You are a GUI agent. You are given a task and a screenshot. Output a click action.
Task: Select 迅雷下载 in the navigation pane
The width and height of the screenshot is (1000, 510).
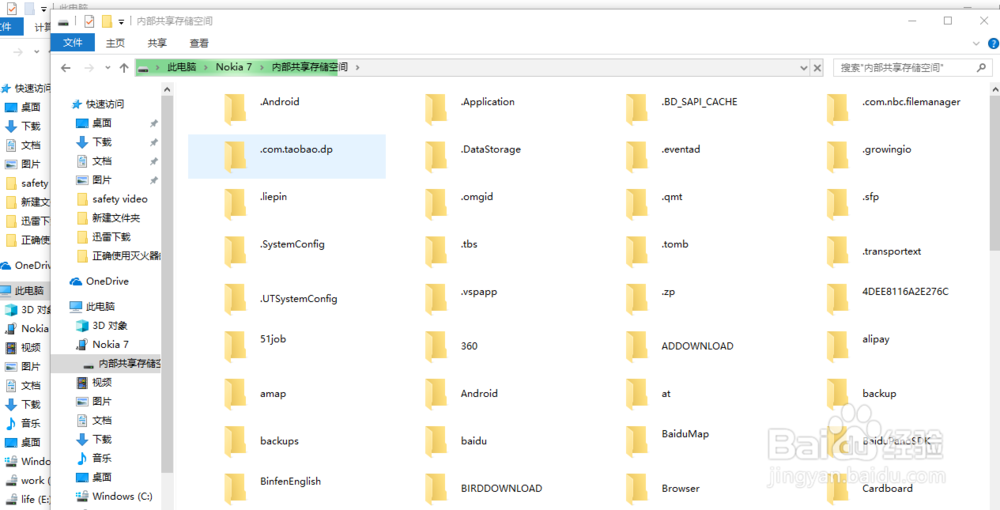click(112, 237)
